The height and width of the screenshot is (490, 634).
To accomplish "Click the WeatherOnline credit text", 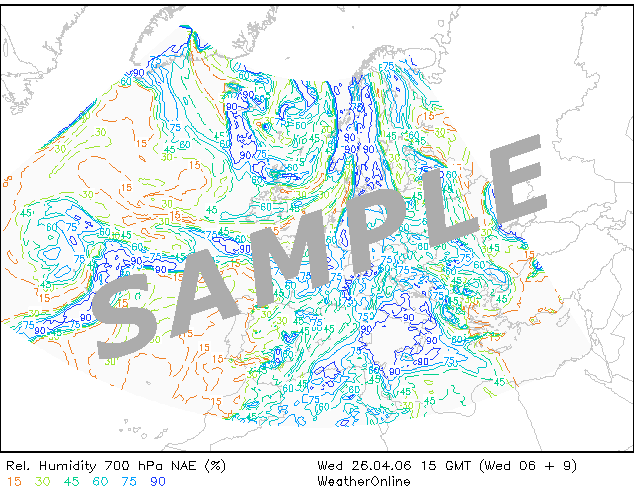I will [x=363, y=482].
